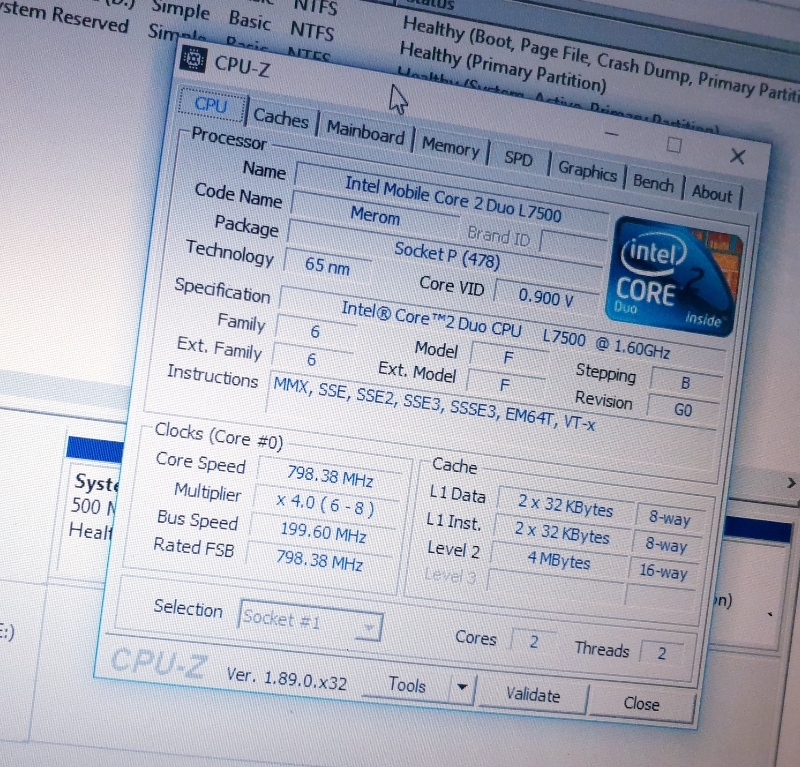Image resolution: width=800 pixels, height=767 pixels.
Task: Click the Core Speed value field
Action: click(x=329, y=472)
